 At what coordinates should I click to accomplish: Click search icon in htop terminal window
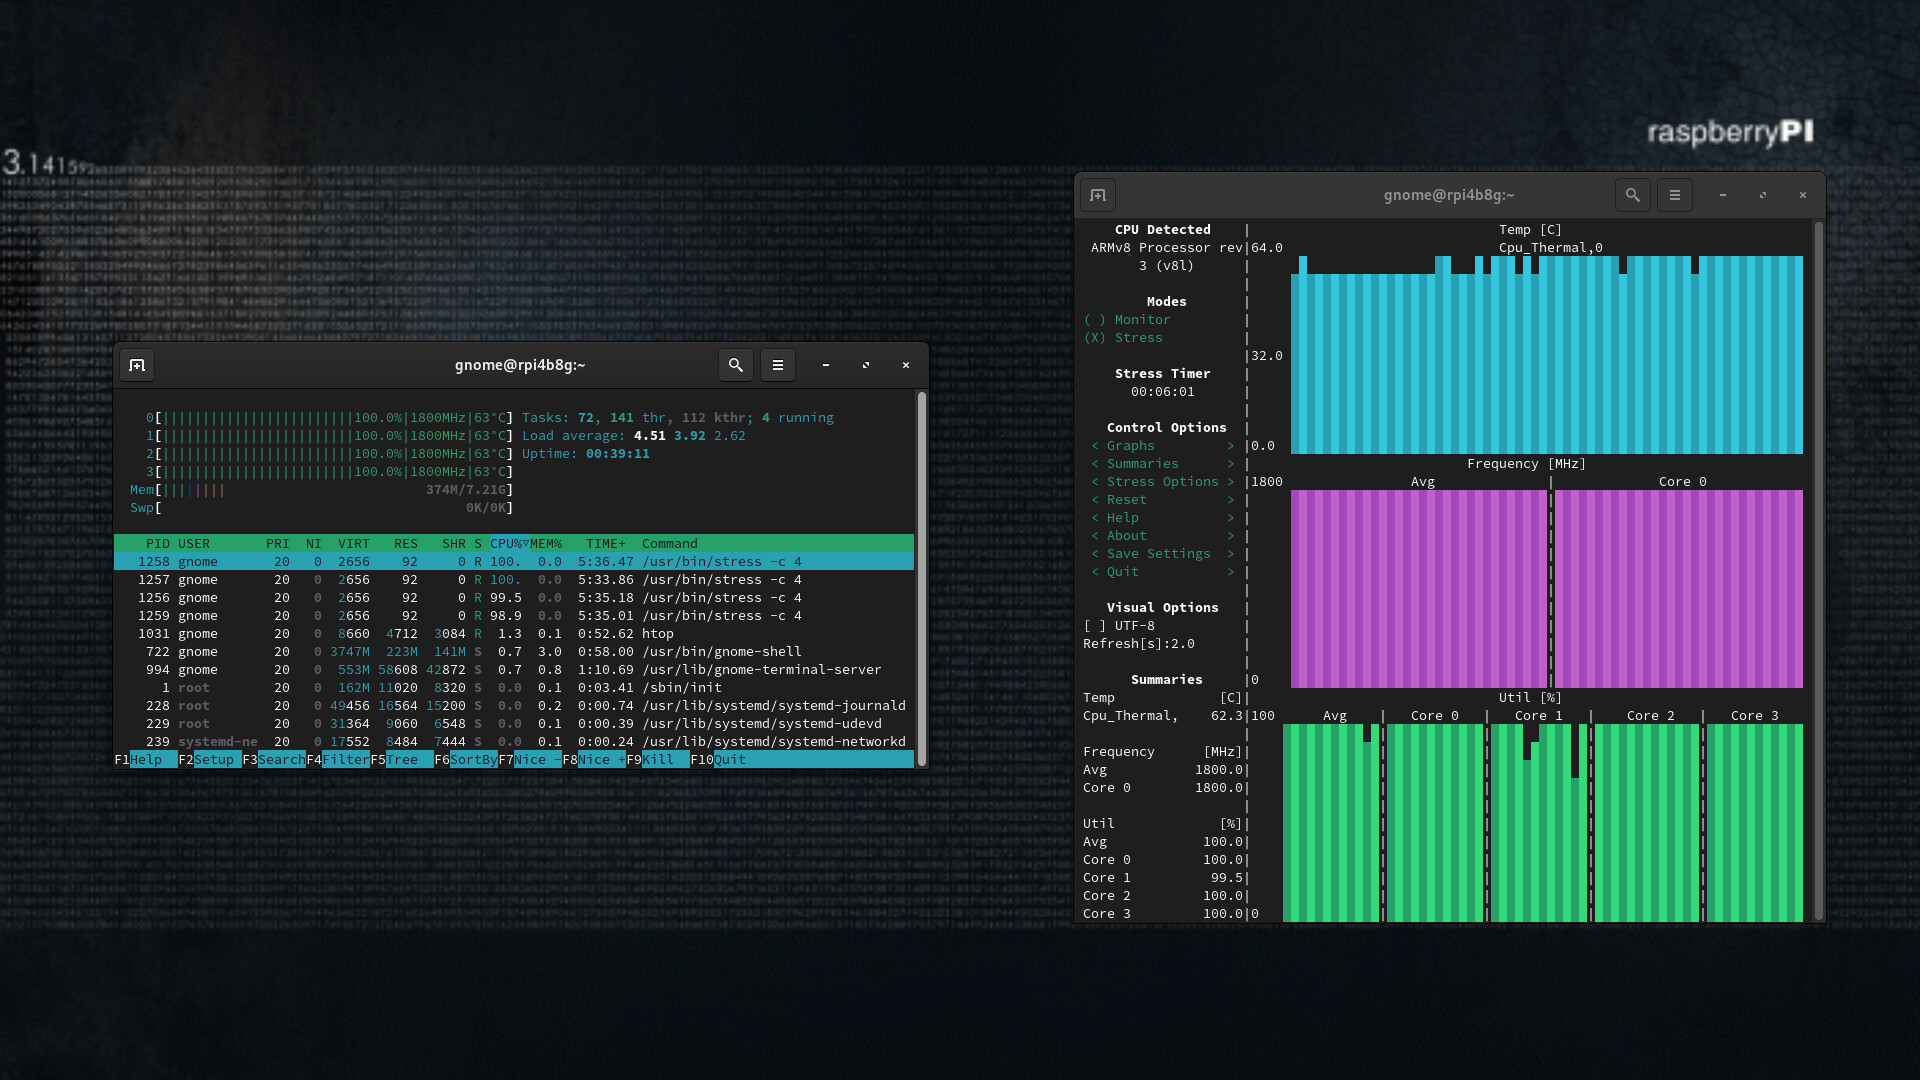click(x=736, y=365)
